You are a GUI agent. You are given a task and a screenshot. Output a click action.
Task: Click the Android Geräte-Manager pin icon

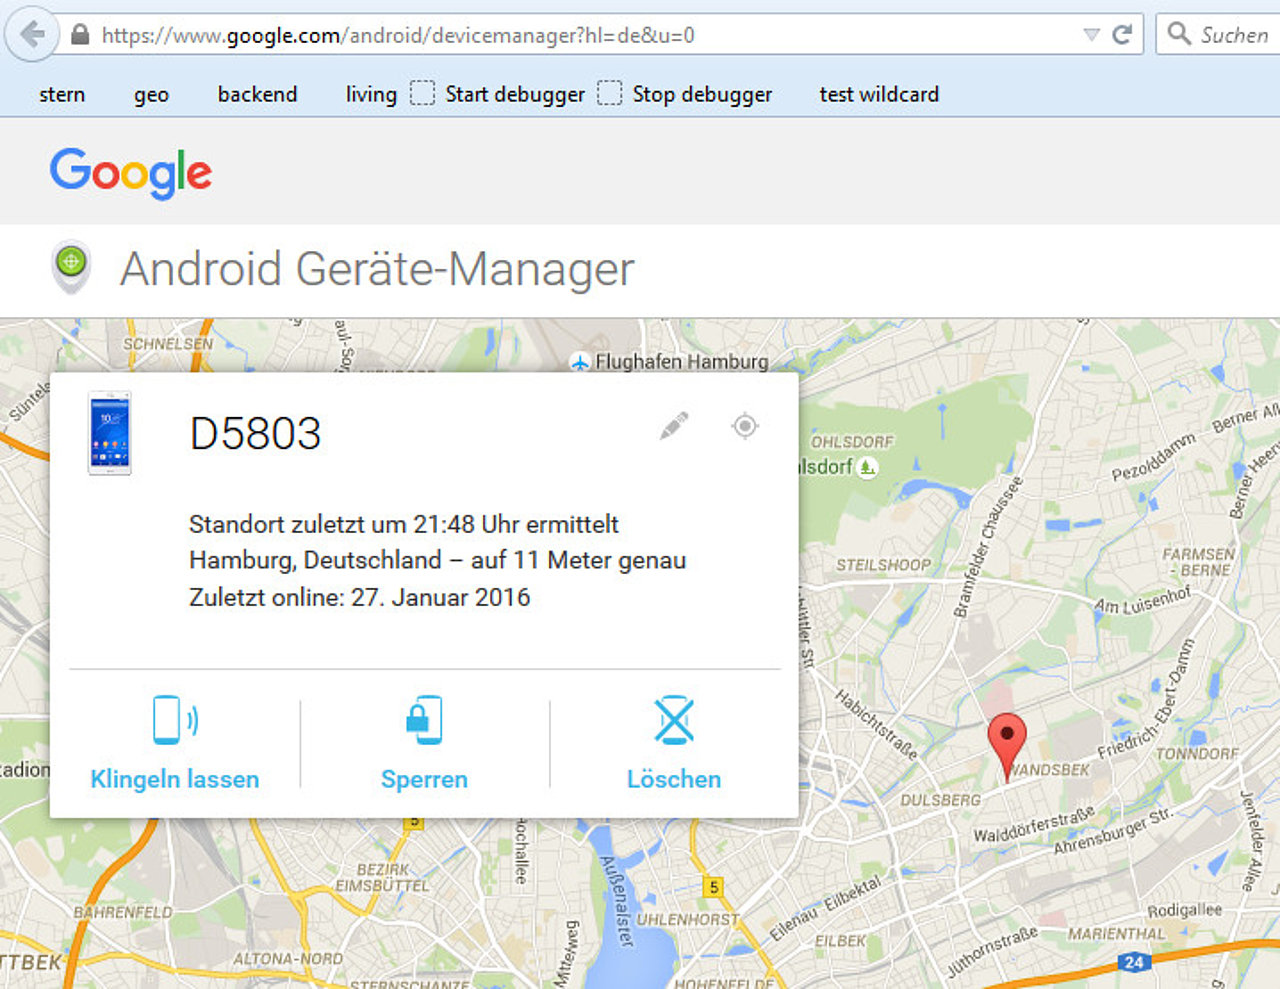[71, 267]
